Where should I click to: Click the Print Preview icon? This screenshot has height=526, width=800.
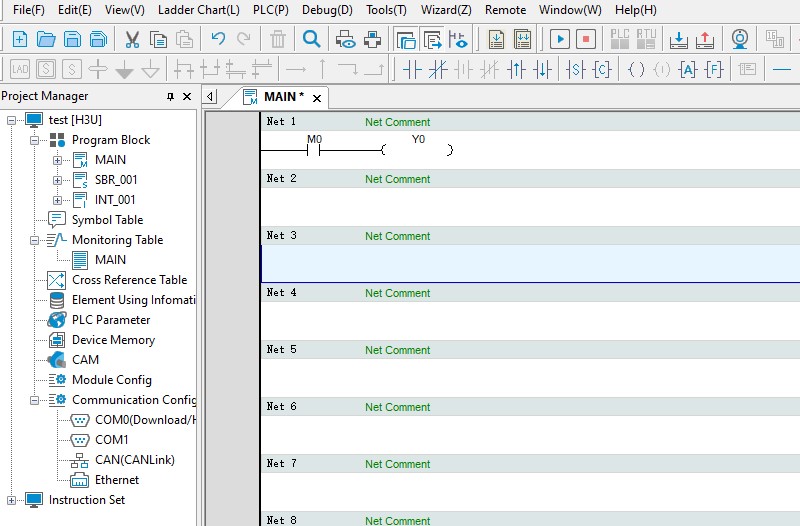click(345, 39)
